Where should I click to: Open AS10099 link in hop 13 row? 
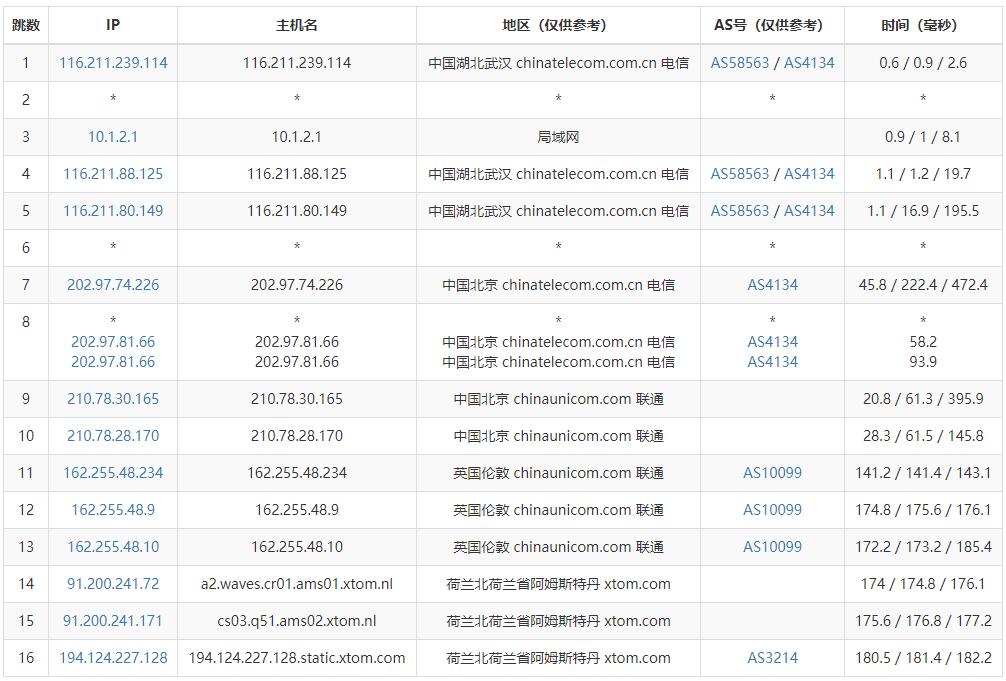tap(772, 547)
